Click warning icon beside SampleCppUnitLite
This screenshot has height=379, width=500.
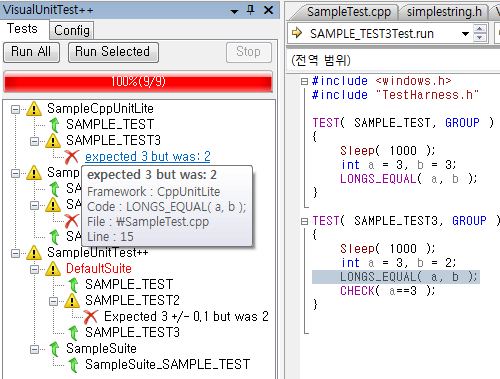[34, 109]
